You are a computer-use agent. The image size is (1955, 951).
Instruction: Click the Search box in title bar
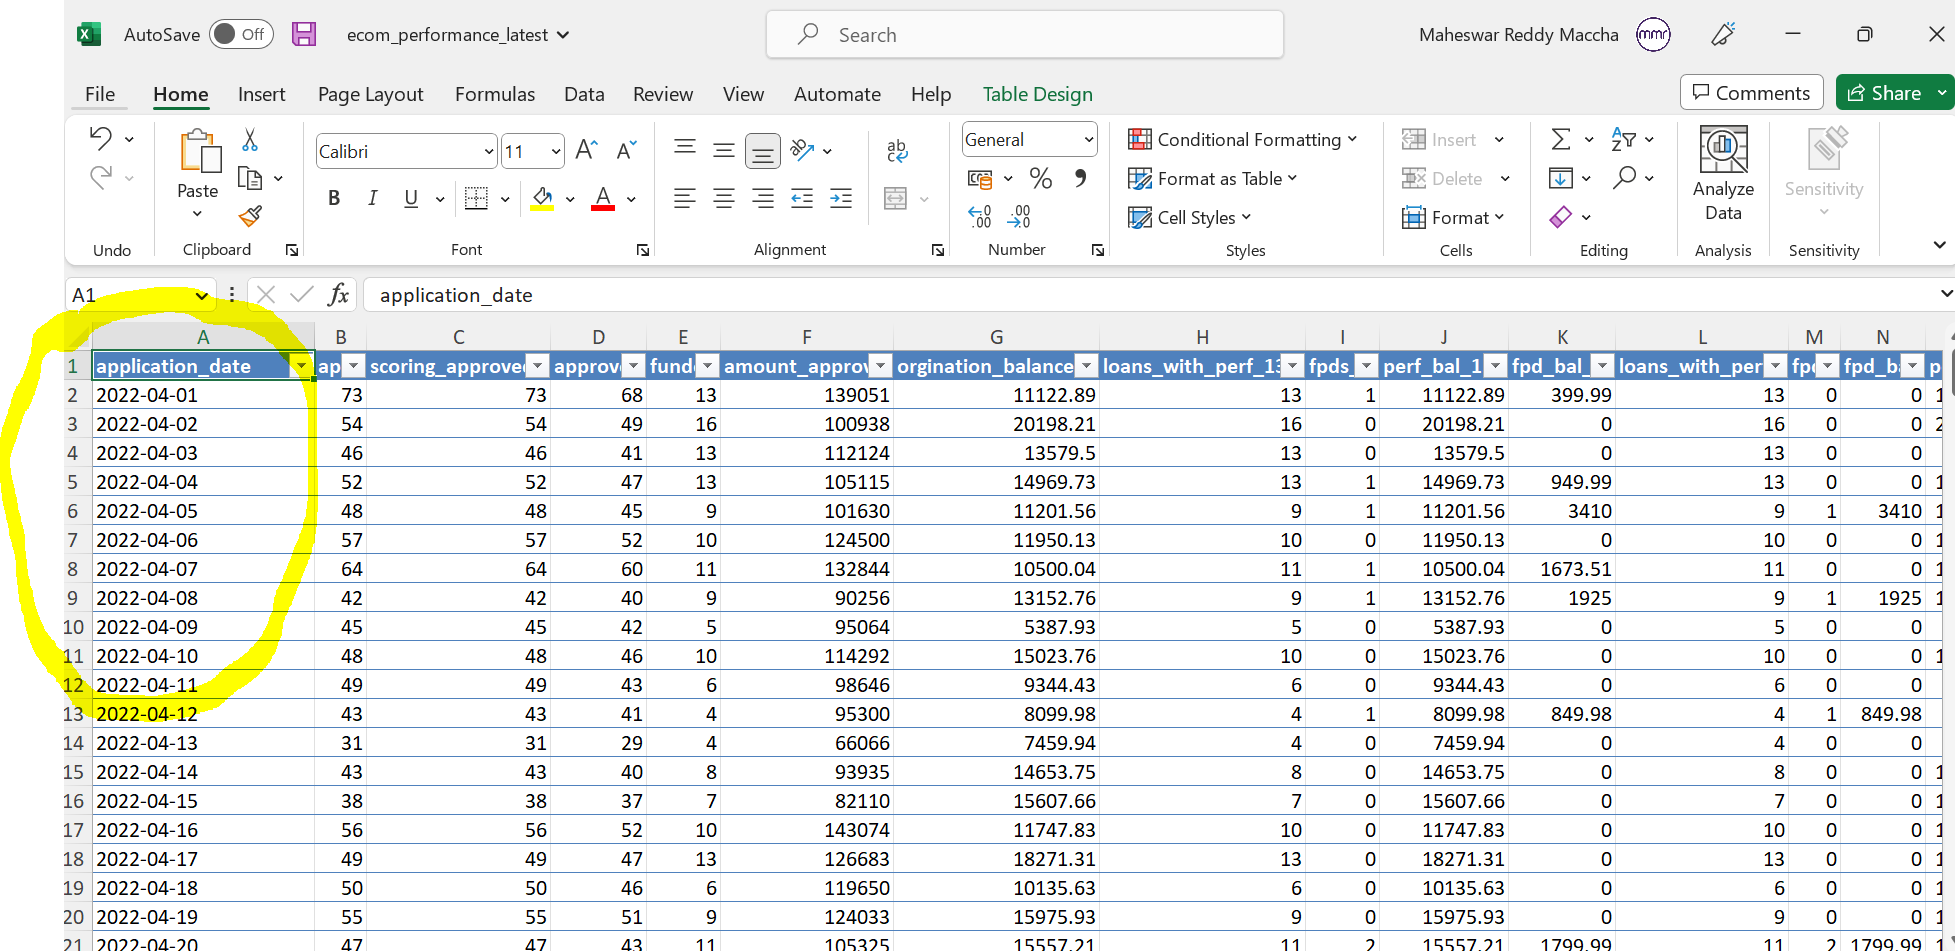tap(1025, 34)
